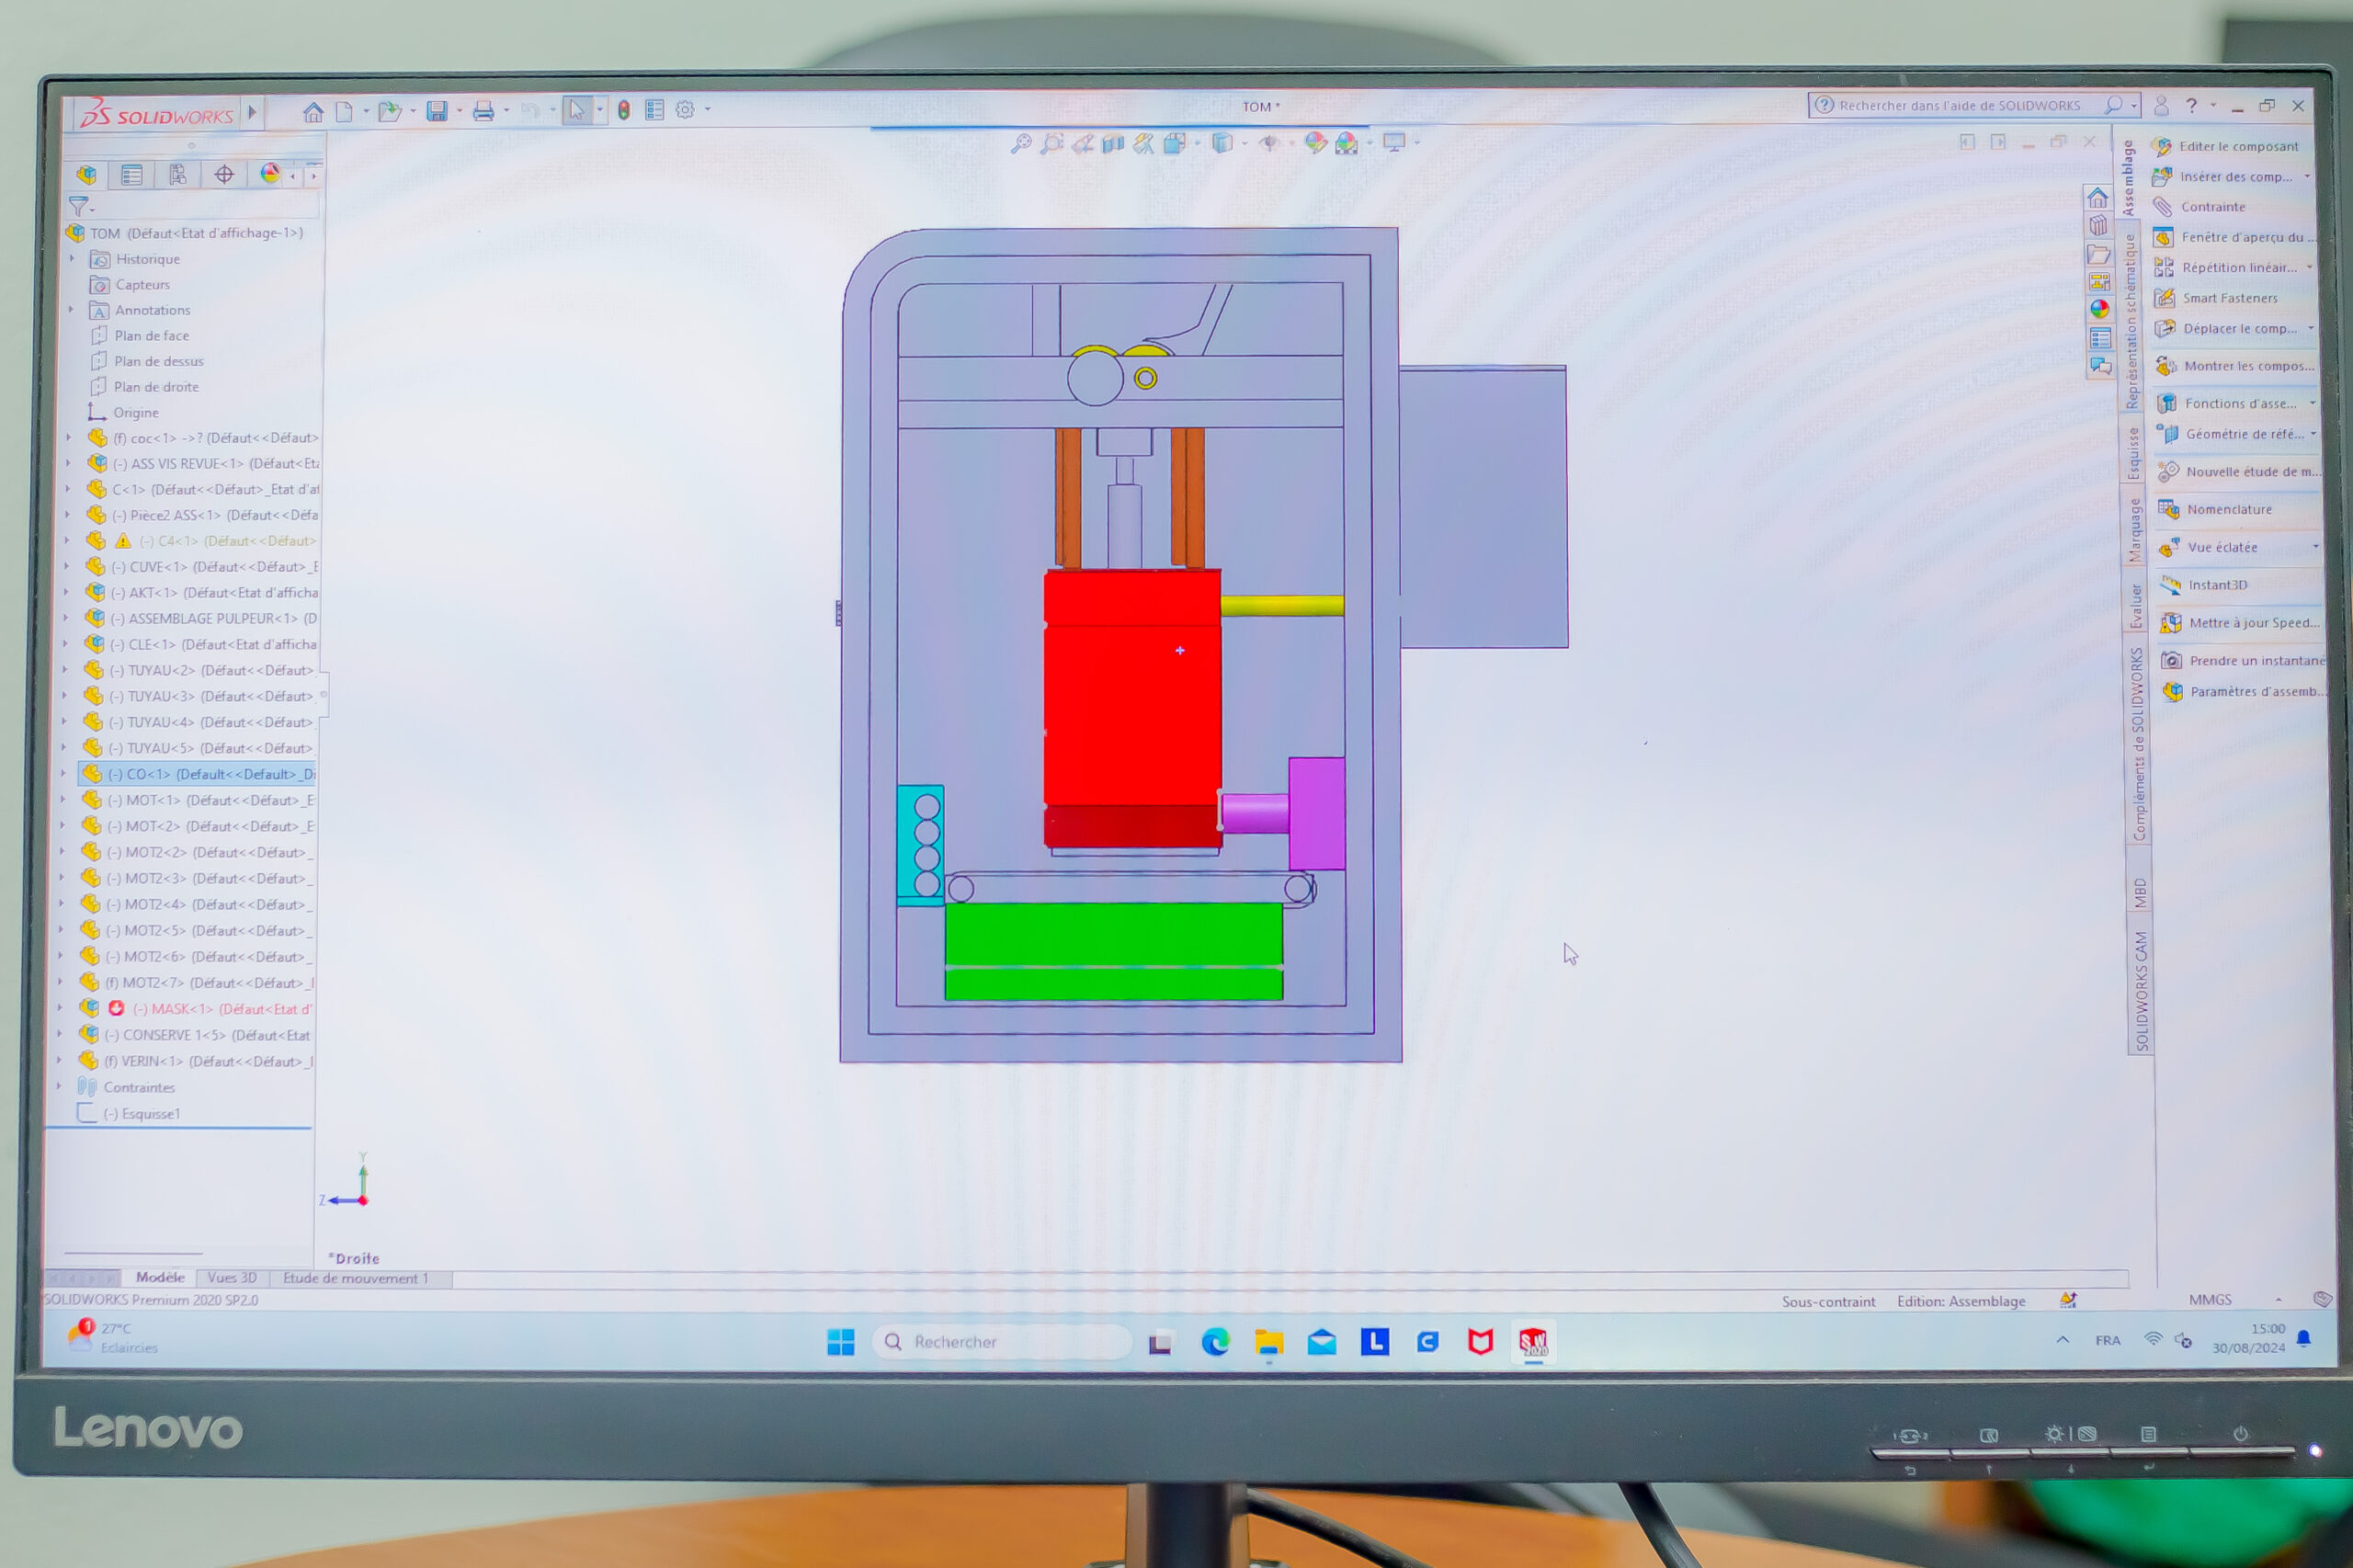Select the Evaluer vertical tab
Viewport: 2353px width, 1568px height.
tap(2136, 607)
